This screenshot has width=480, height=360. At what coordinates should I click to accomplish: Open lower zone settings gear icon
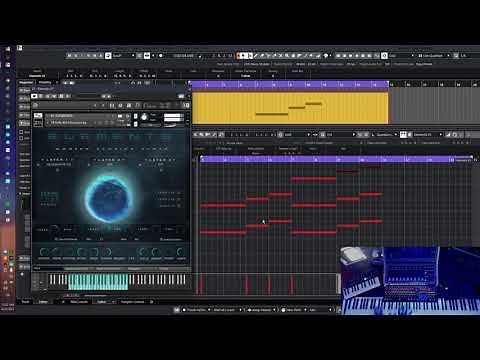pyautogui.click(x=152, y=302)
